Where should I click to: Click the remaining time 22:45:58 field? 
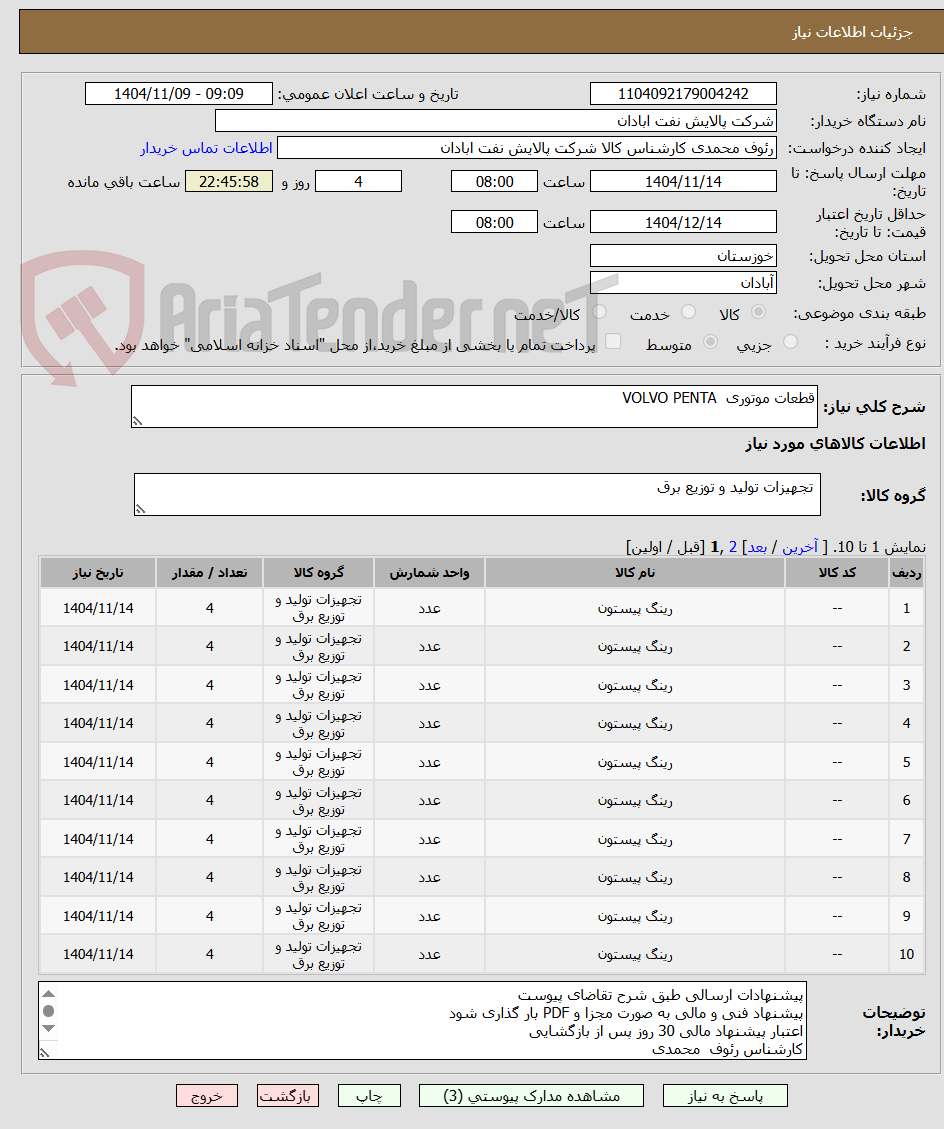229,181
